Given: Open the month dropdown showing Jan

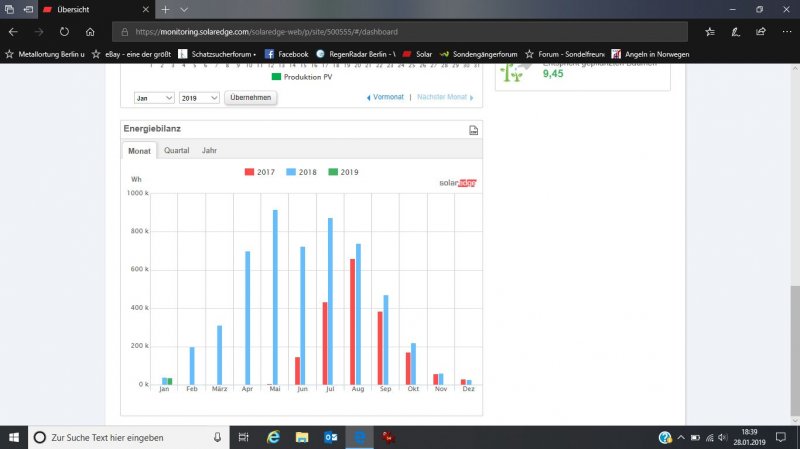Looking at the screenshot, I should pyautogui.click(x=154, y=98).
